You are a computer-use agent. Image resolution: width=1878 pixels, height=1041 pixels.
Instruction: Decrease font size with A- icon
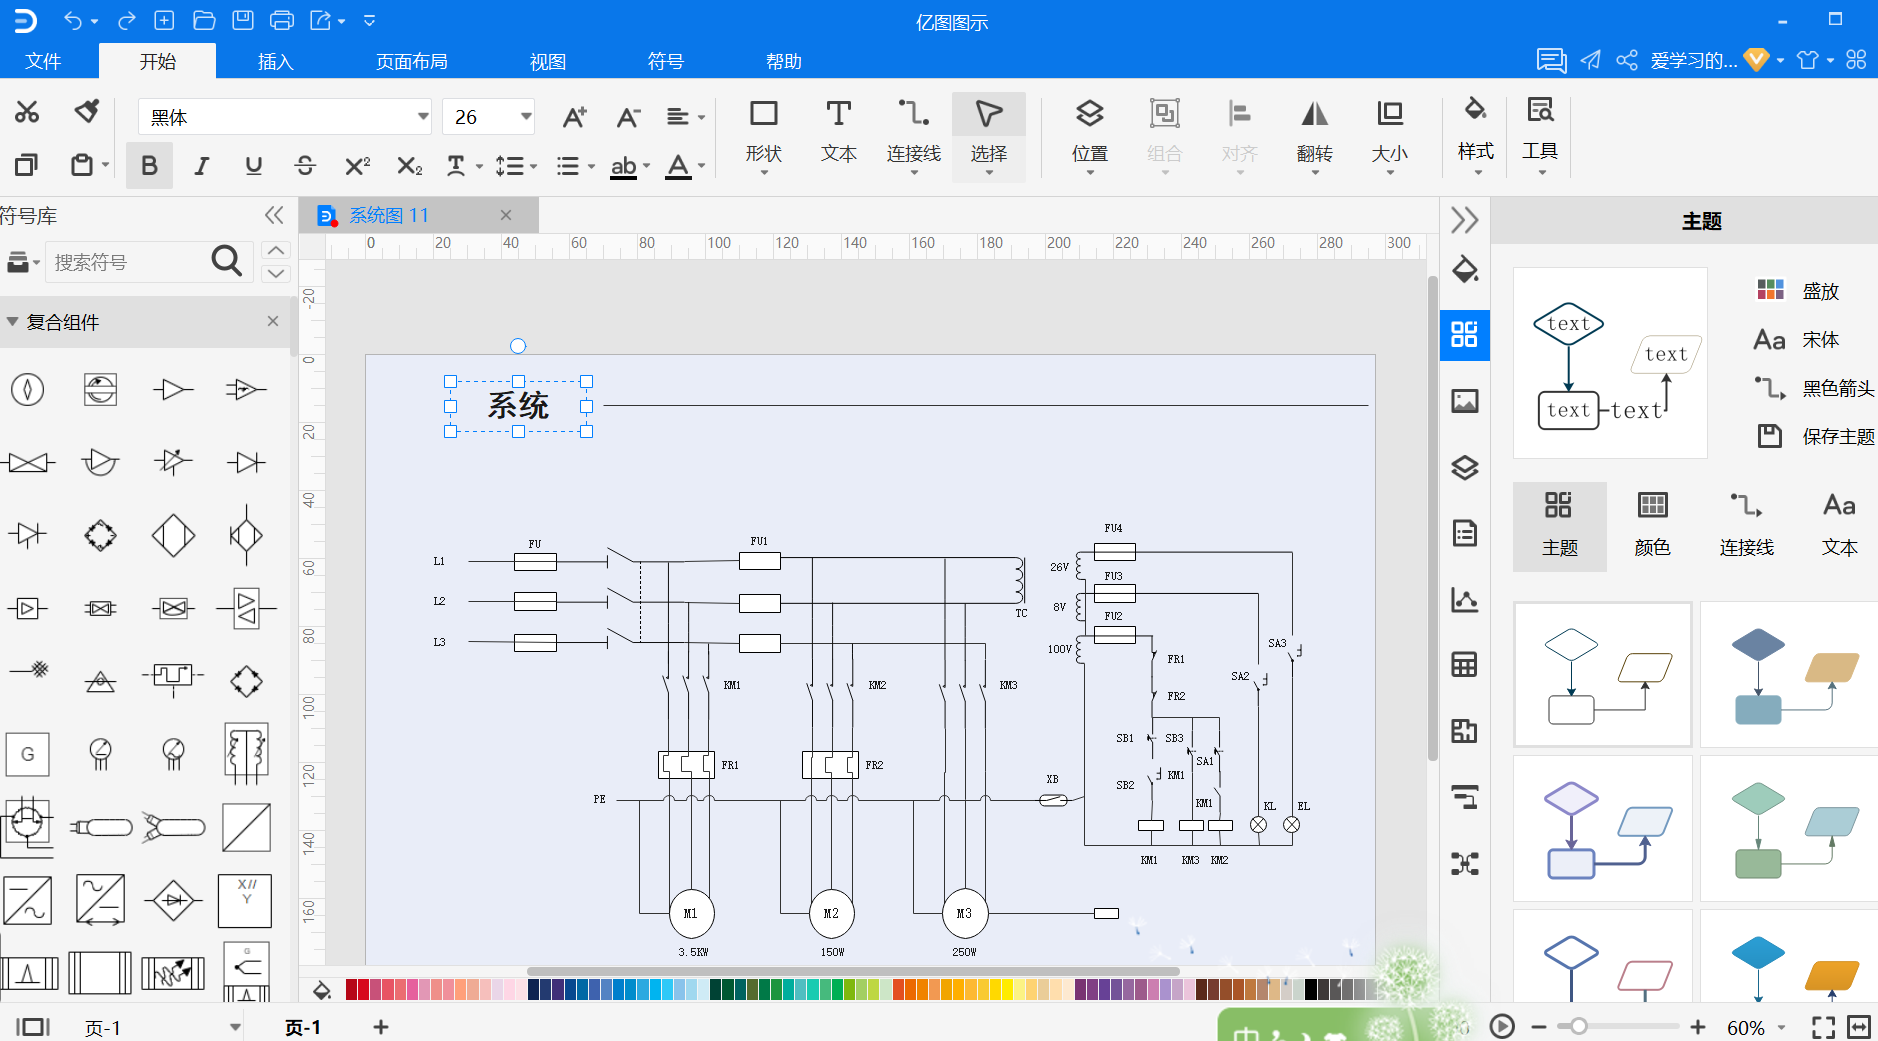(x=627, y=117)
